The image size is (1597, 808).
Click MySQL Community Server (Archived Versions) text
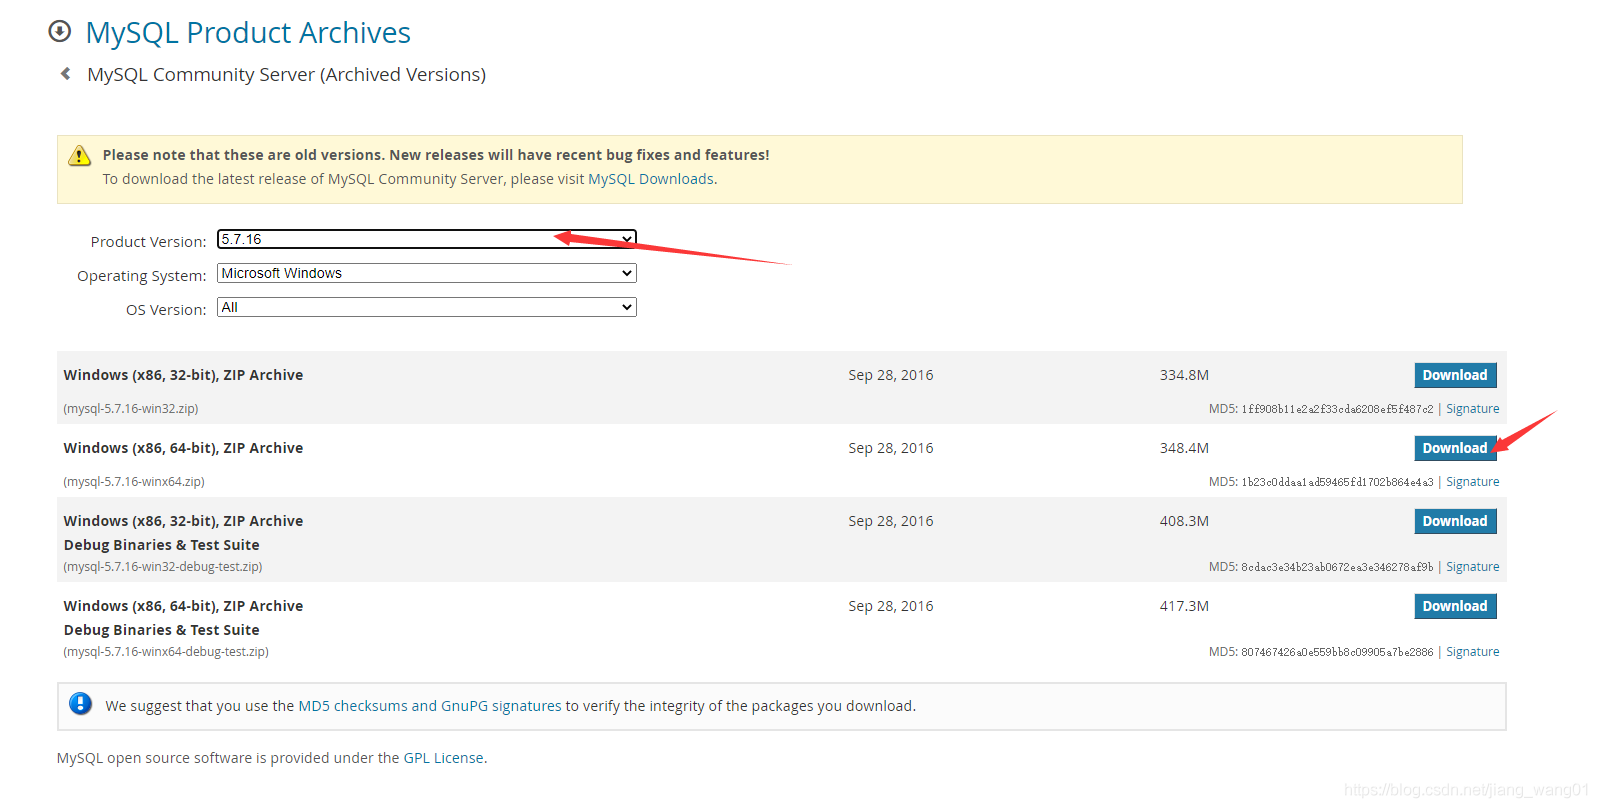286,75
